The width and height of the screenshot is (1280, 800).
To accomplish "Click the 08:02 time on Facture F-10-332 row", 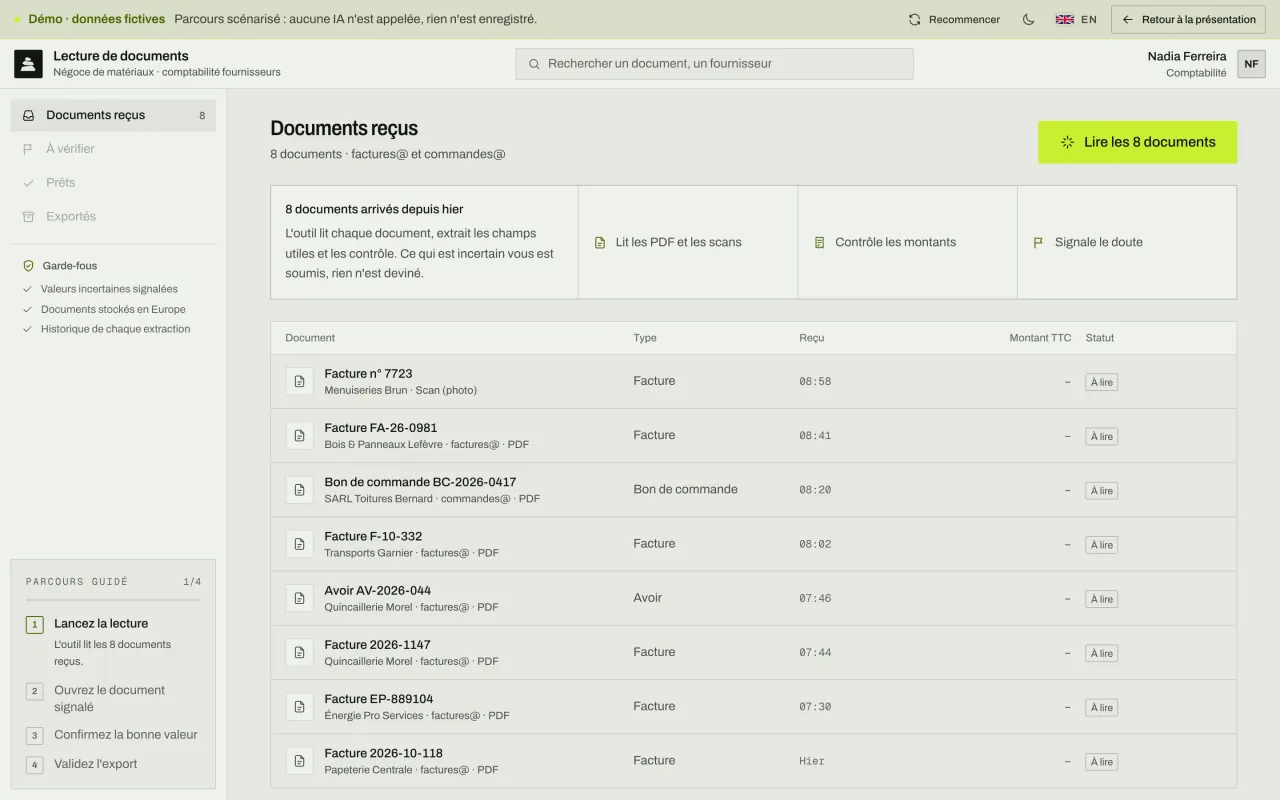I will (x=815, y=544).
